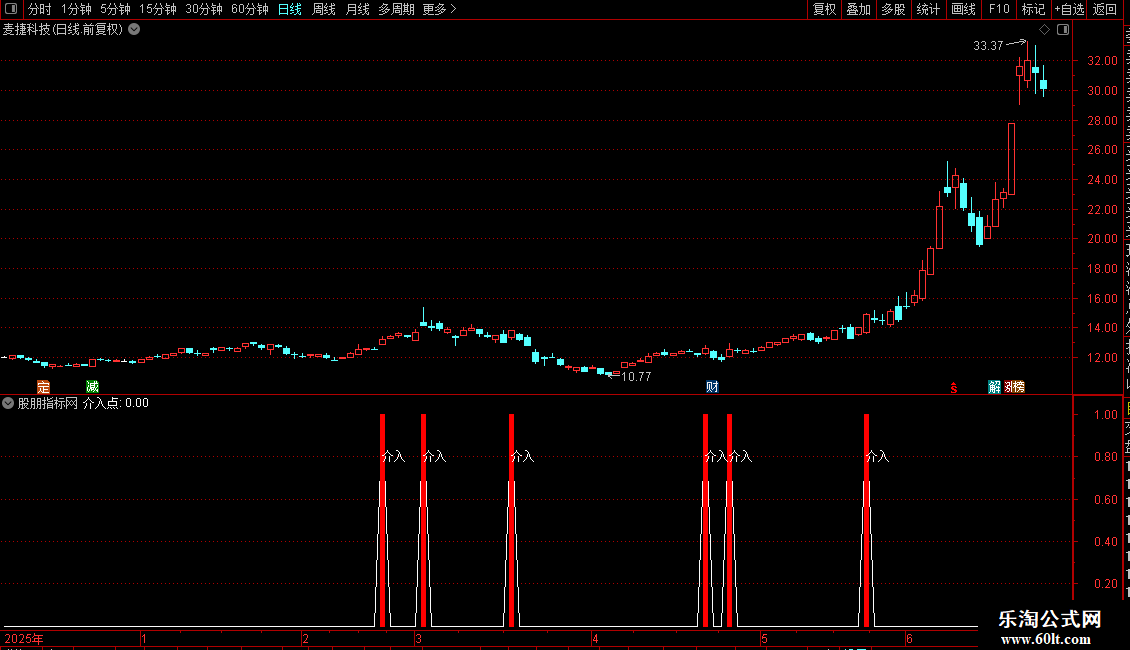Click the 股朋指标网 indicator name label
This screenshot has height=650, width=1130.
(48, 403)
